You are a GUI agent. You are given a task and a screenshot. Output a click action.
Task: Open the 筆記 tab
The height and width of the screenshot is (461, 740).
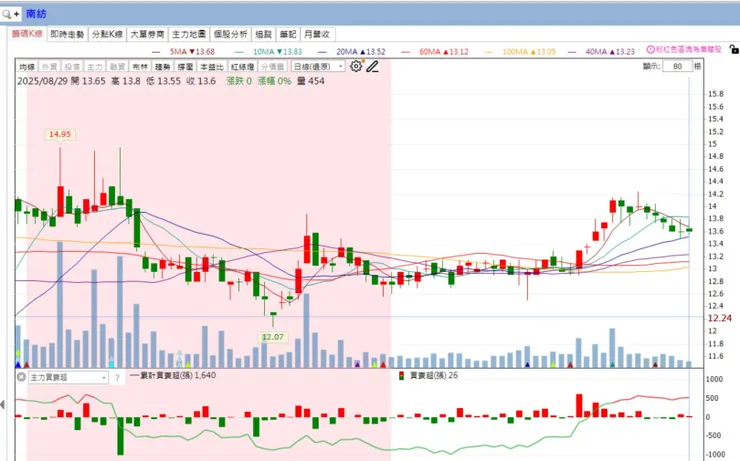pos(288,34)
